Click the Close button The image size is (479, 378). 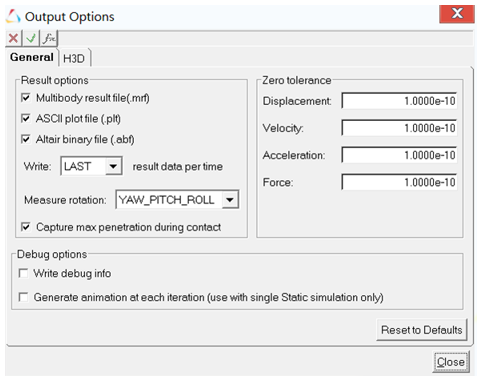451,362
